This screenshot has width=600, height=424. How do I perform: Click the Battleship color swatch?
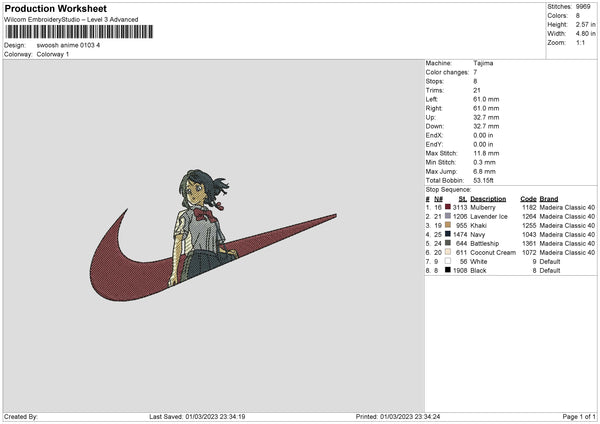point(448,243)
